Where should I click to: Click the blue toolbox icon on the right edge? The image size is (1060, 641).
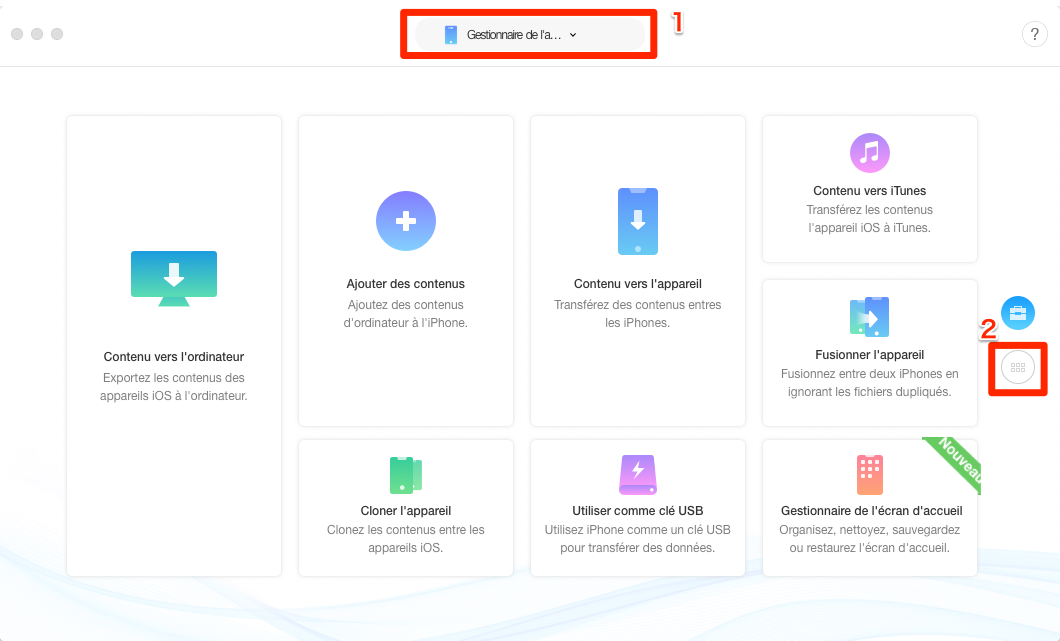click(x=1018, y=313)
